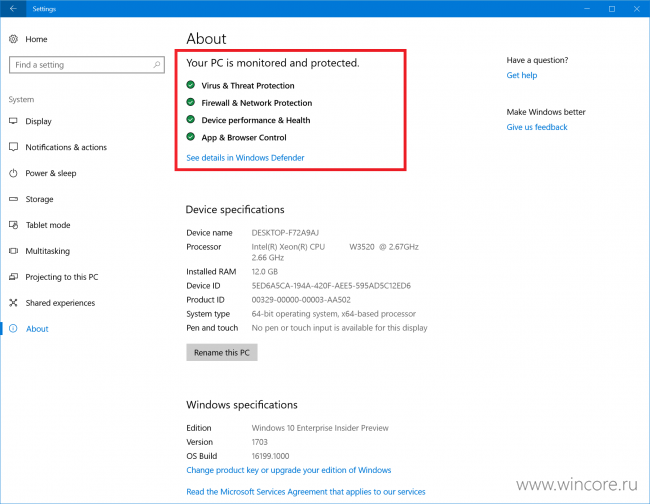The image size is (650, 504).
Task: Click the Device ID value
Action: [x=331, y=286]
